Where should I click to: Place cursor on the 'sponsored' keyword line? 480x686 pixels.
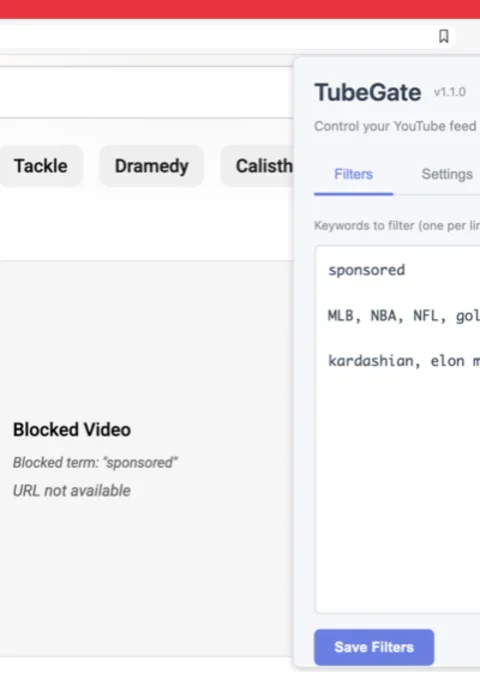click(x=367, y=270)
